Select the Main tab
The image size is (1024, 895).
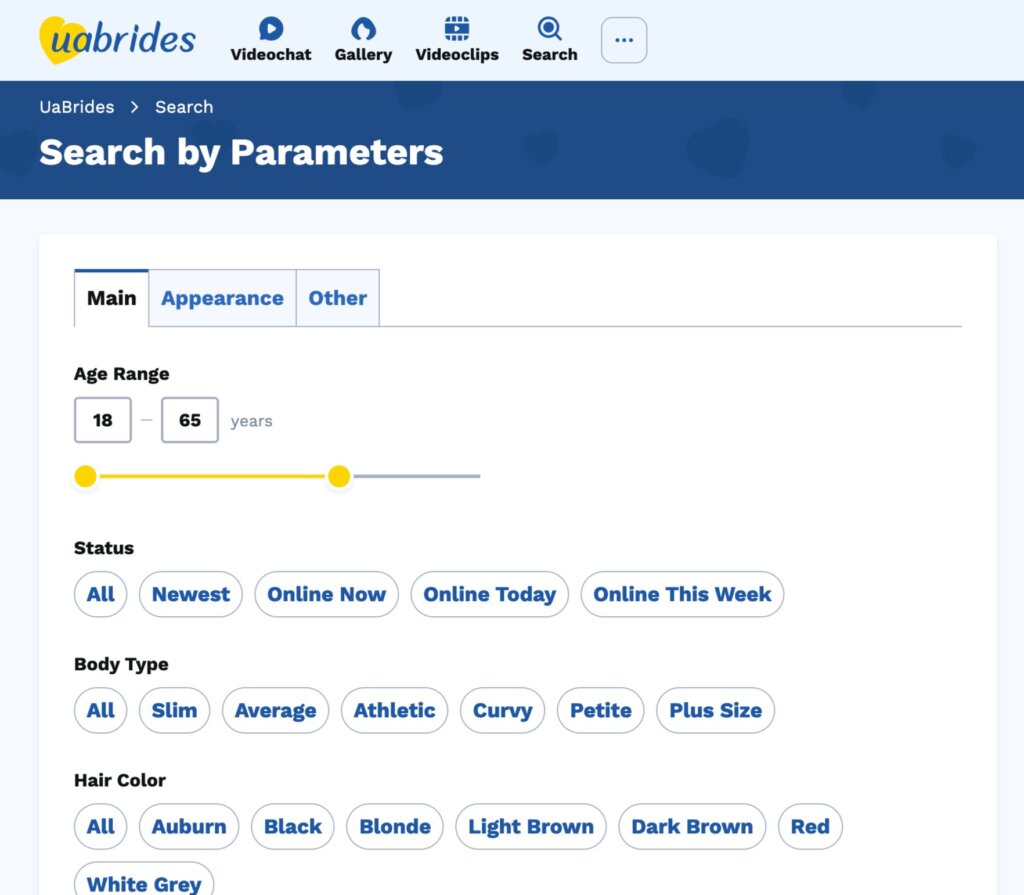pyautogui.click(x=110, y=297)
